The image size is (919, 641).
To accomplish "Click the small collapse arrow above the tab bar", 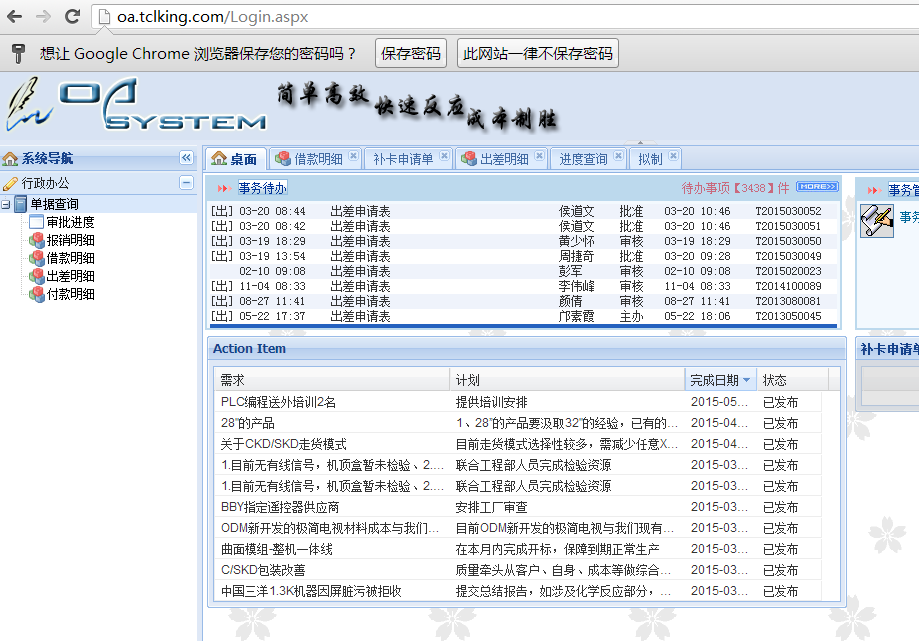I will [x=640, y=142].
